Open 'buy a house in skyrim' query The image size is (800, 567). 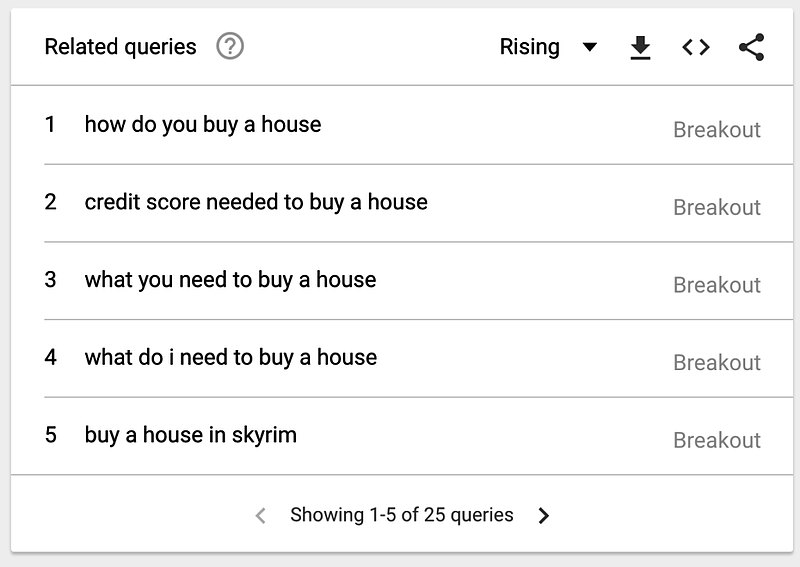coord(191,435)
